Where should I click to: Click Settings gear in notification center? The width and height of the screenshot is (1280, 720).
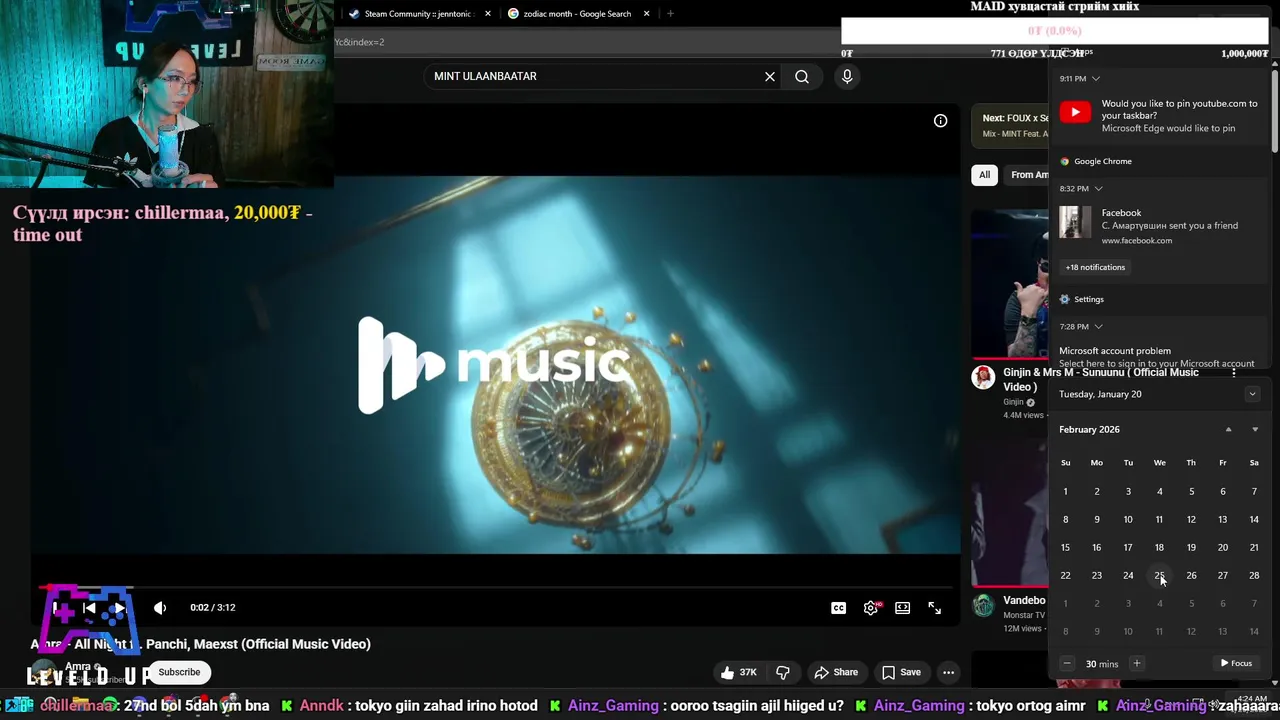(1064, 299)
